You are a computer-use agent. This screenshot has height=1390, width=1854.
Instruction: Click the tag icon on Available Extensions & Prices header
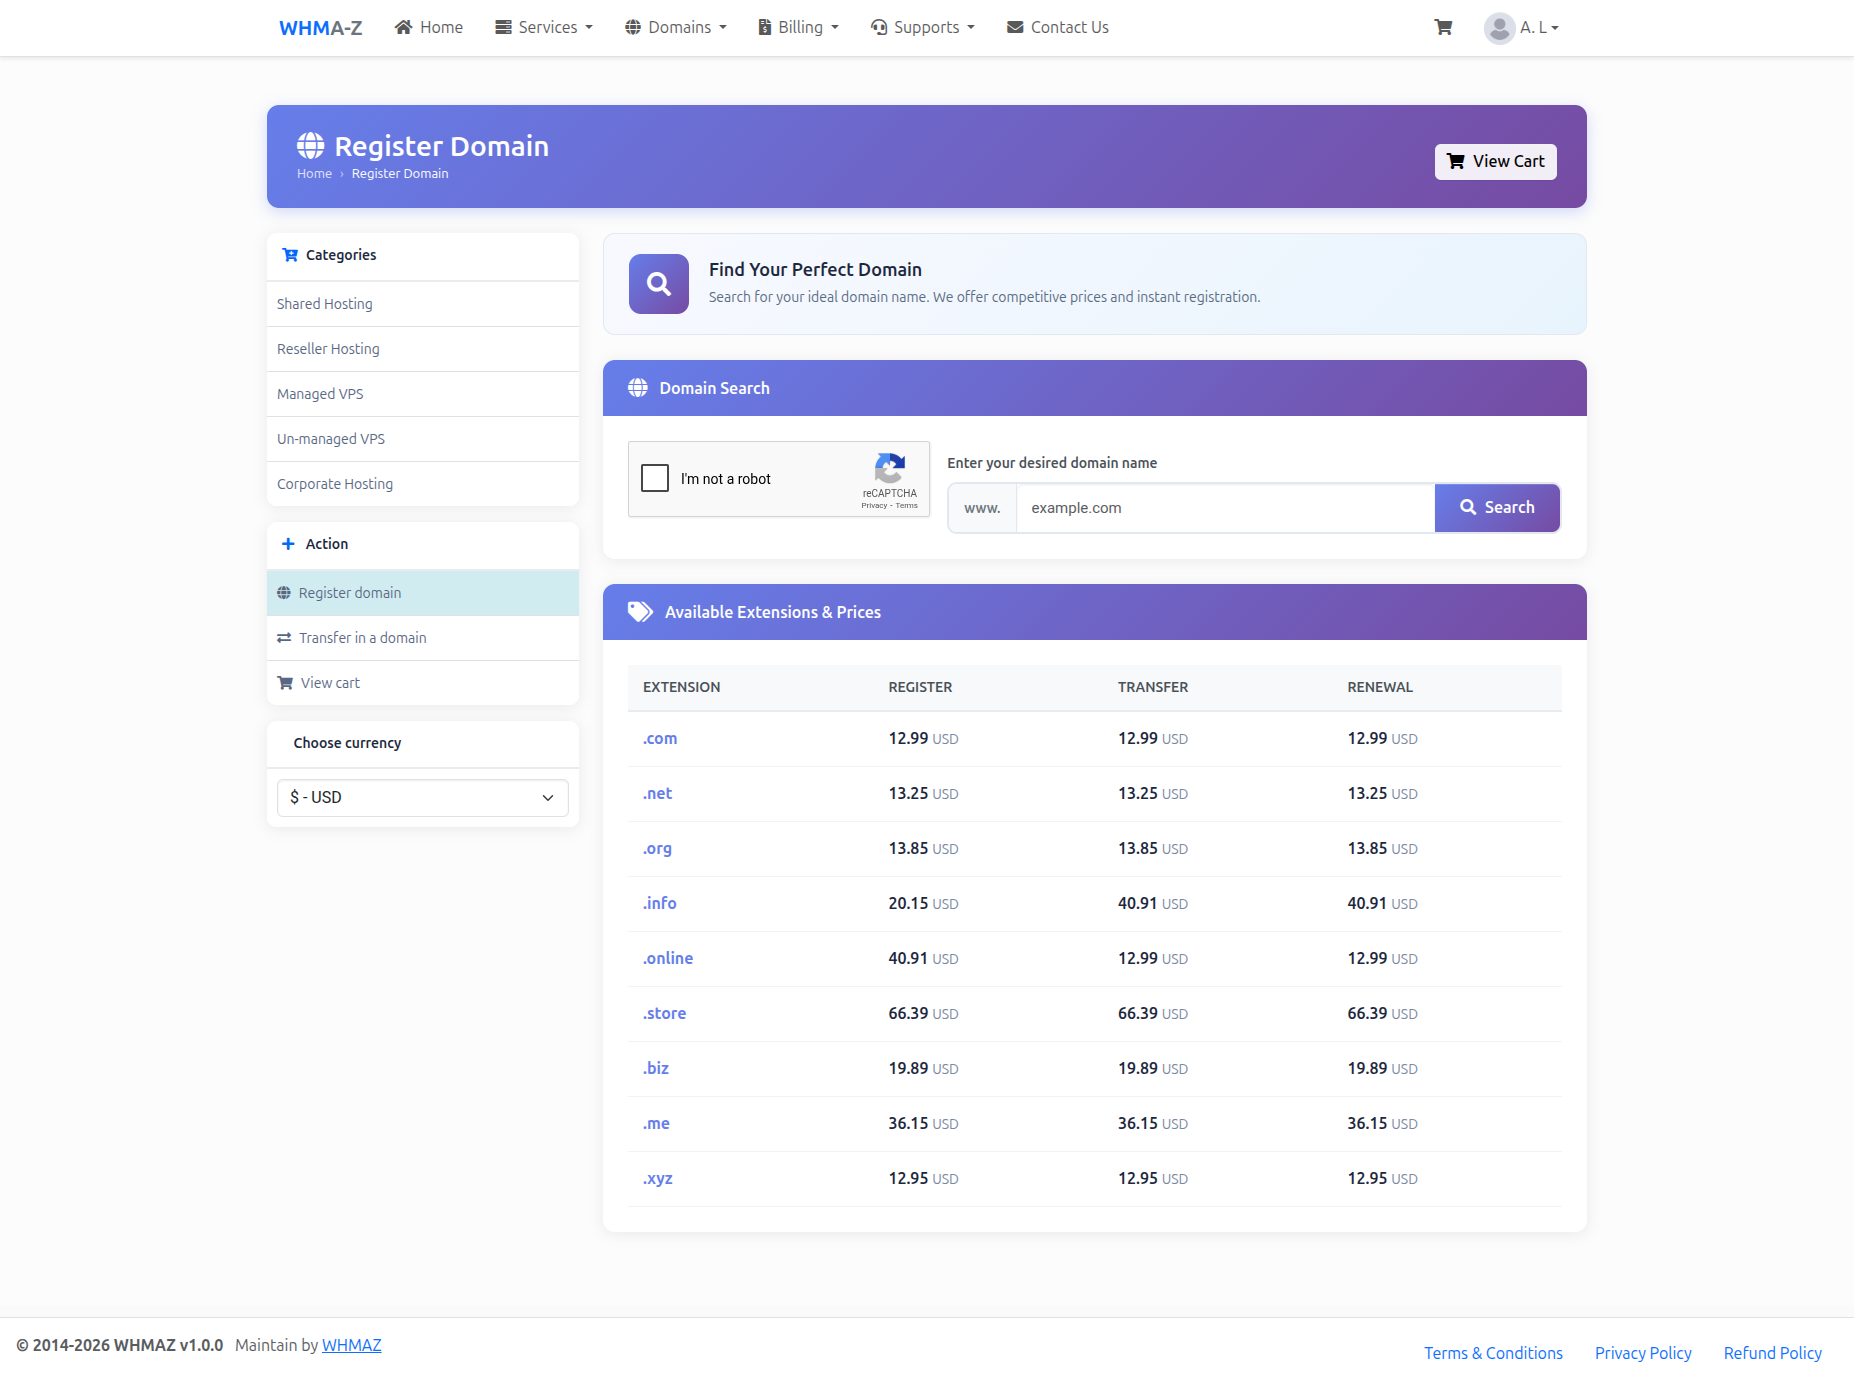[x=639, y=611]
